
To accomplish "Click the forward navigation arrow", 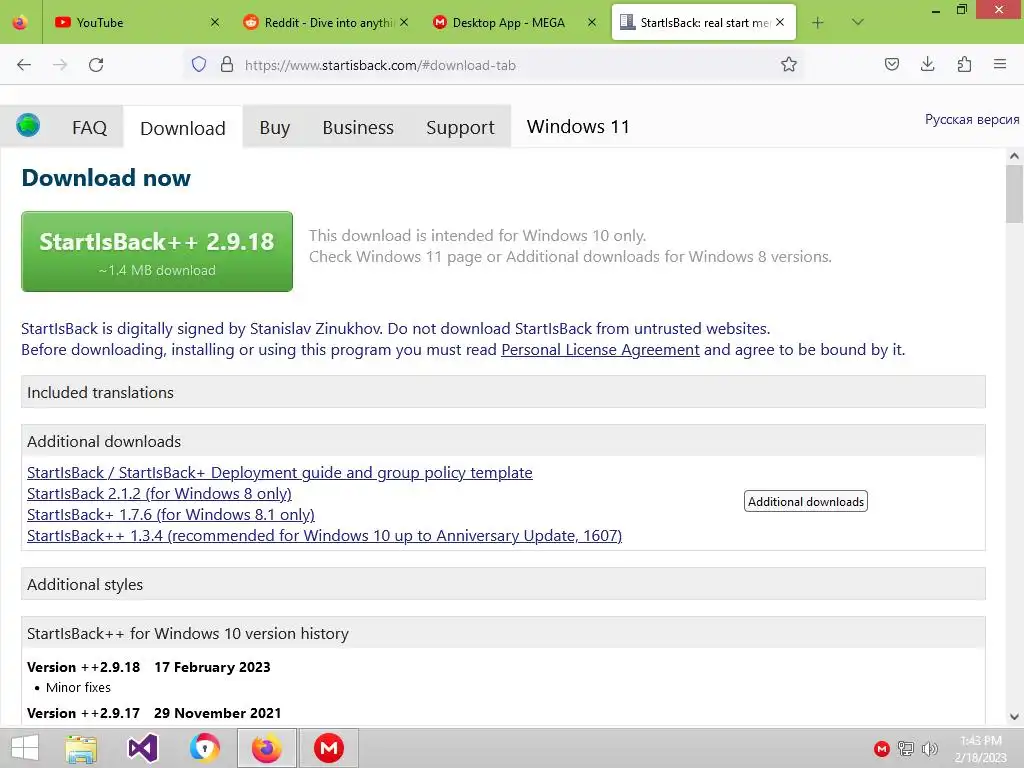I will click(x=60, y=65).
